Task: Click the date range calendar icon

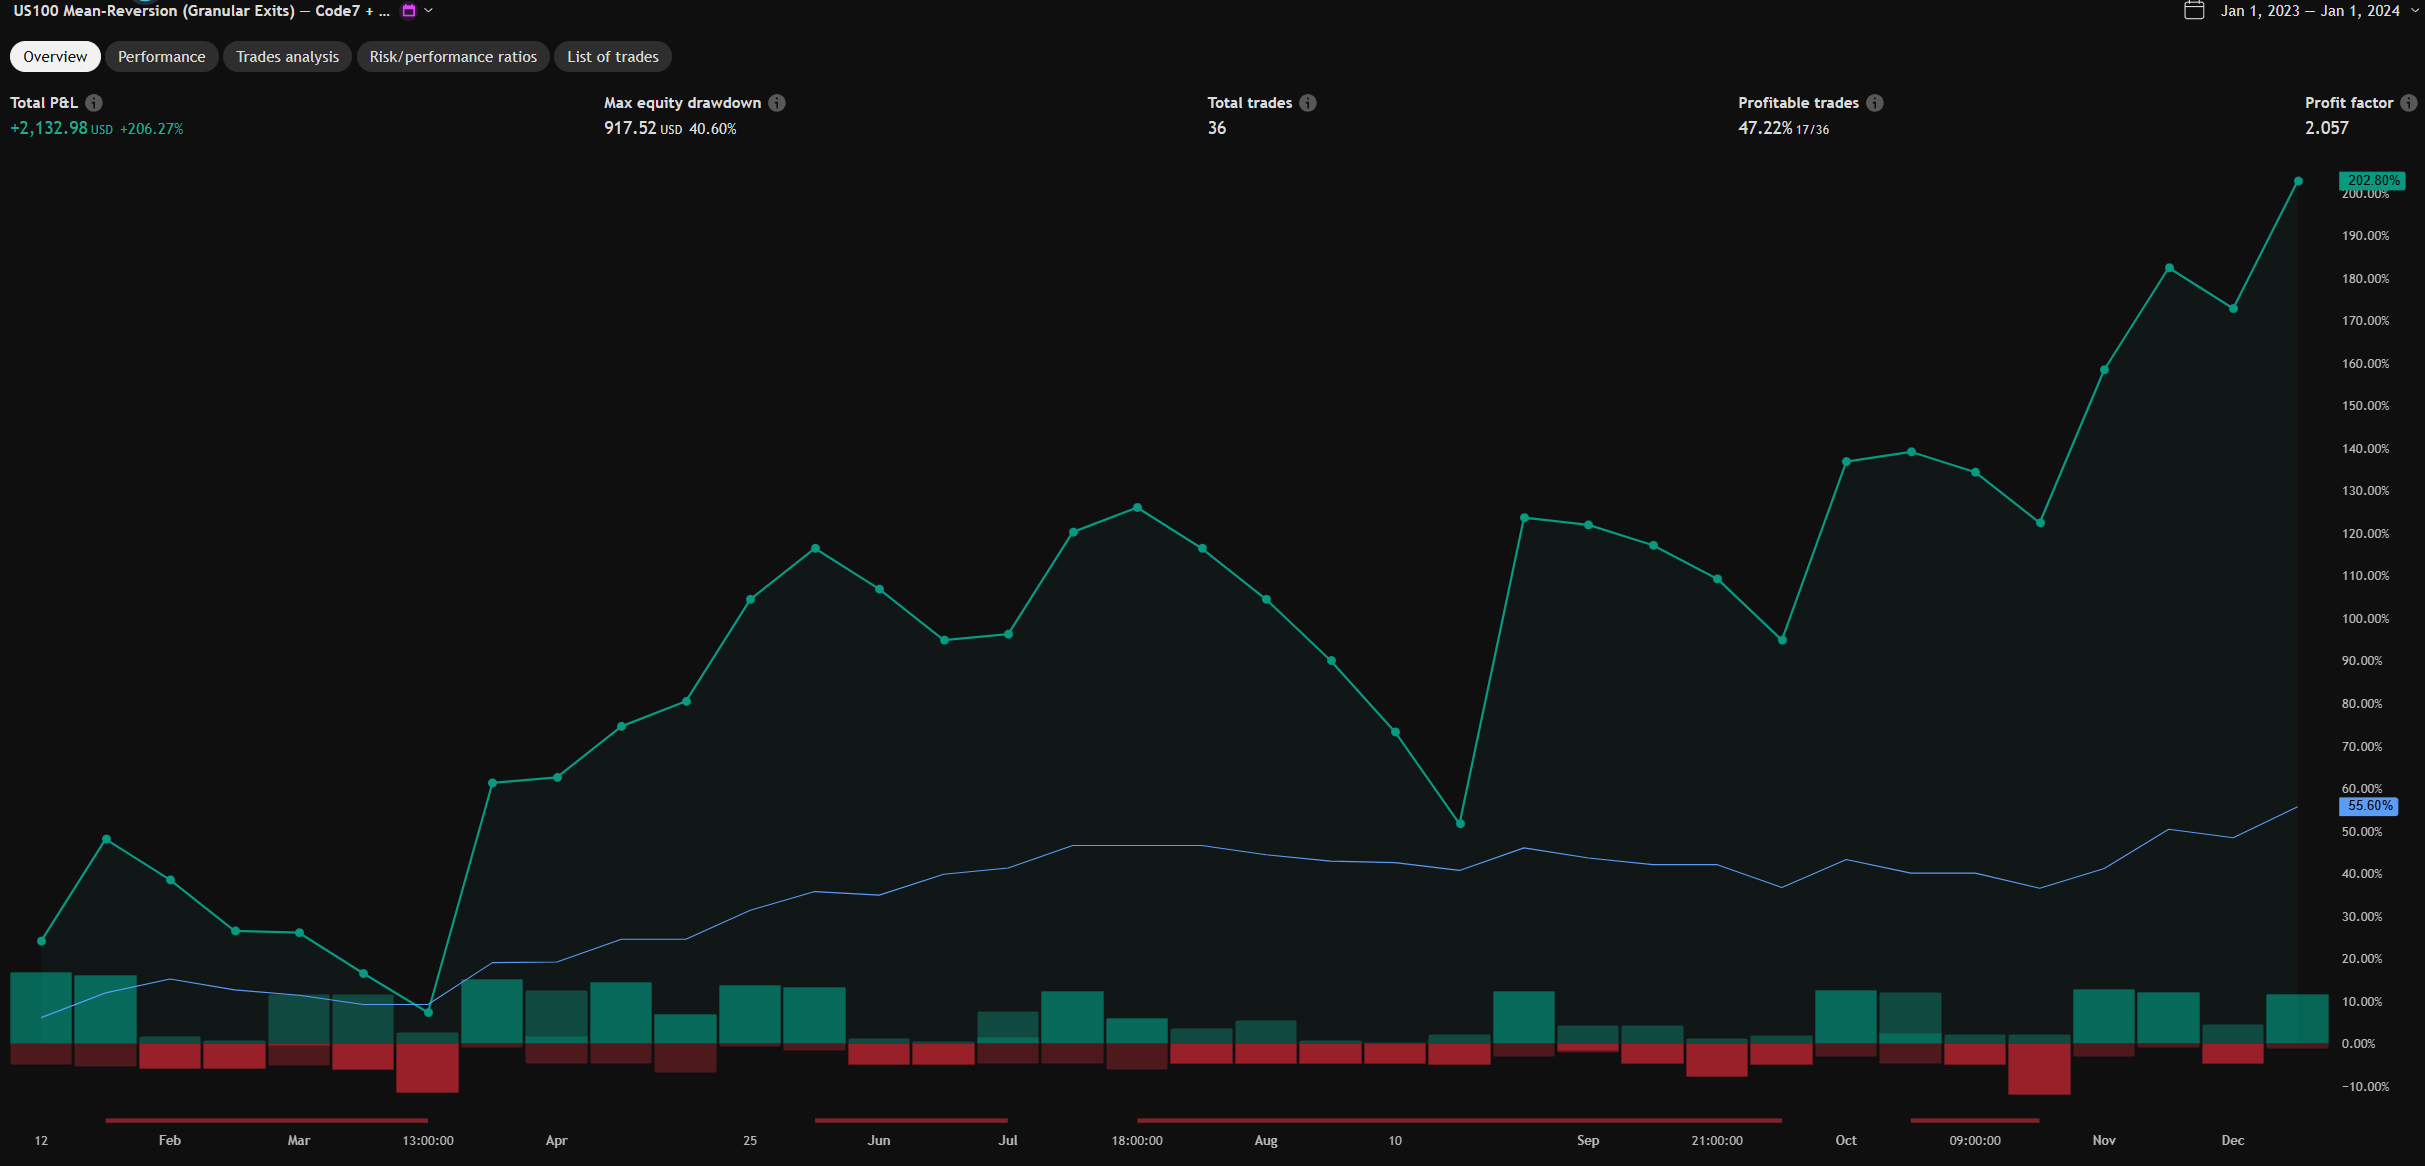Action: [2194, 11]
